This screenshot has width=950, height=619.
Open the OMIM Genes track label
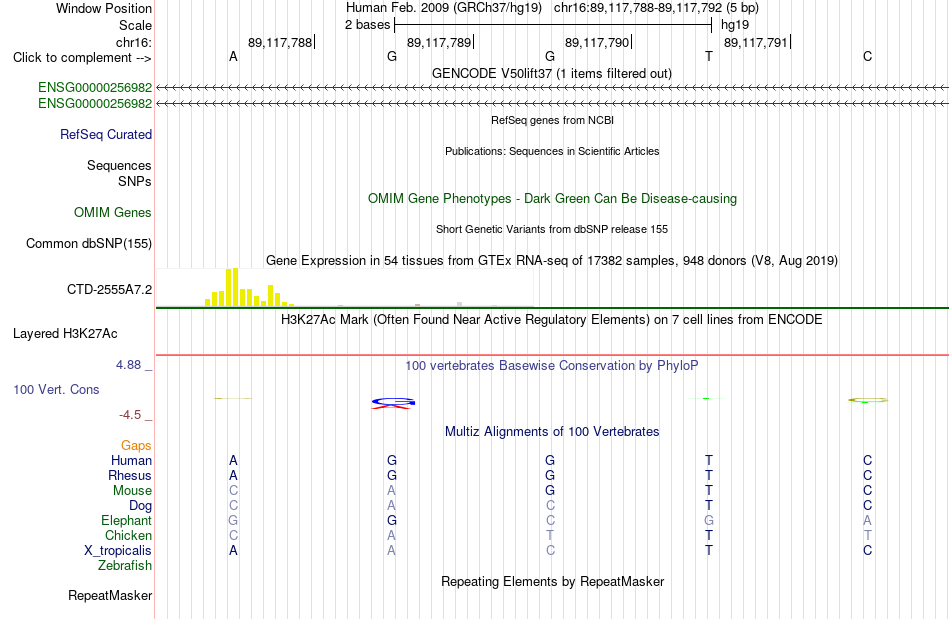pyautogui.click(x=112, y=213)
